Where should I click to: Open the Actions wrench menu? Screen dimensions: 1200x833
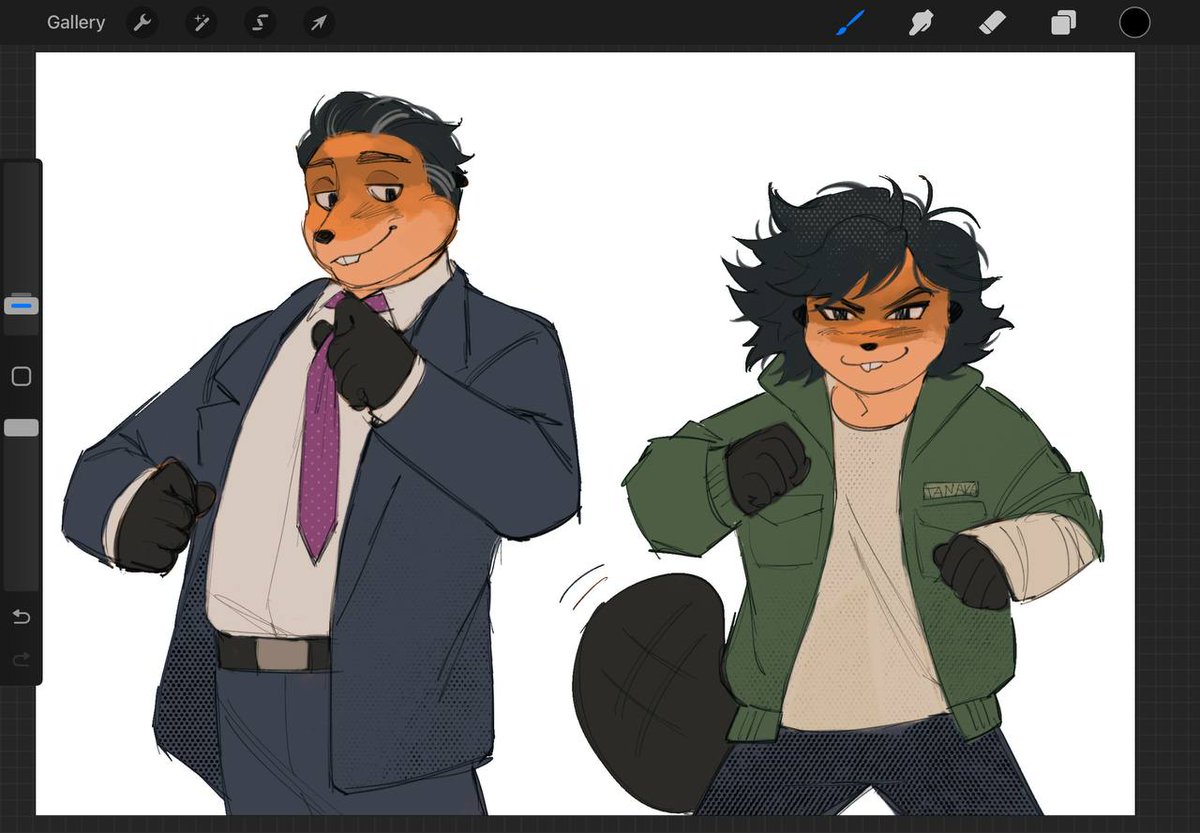[143, 22]
